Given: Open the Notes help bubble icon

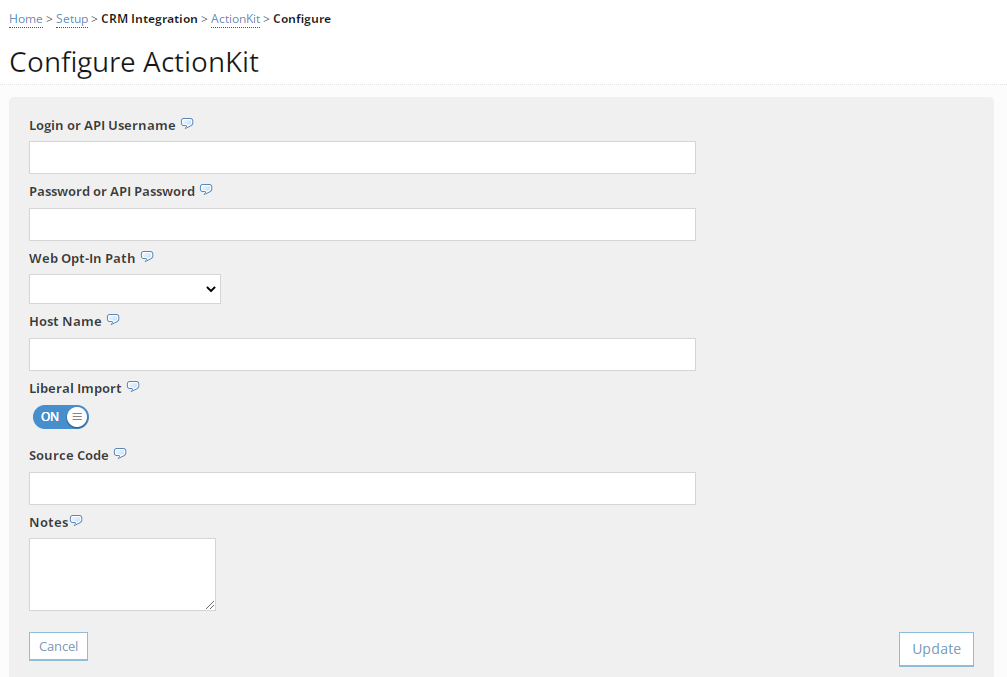Looking at the screenshot, I should pyautogui.click(x=77, y=519).
